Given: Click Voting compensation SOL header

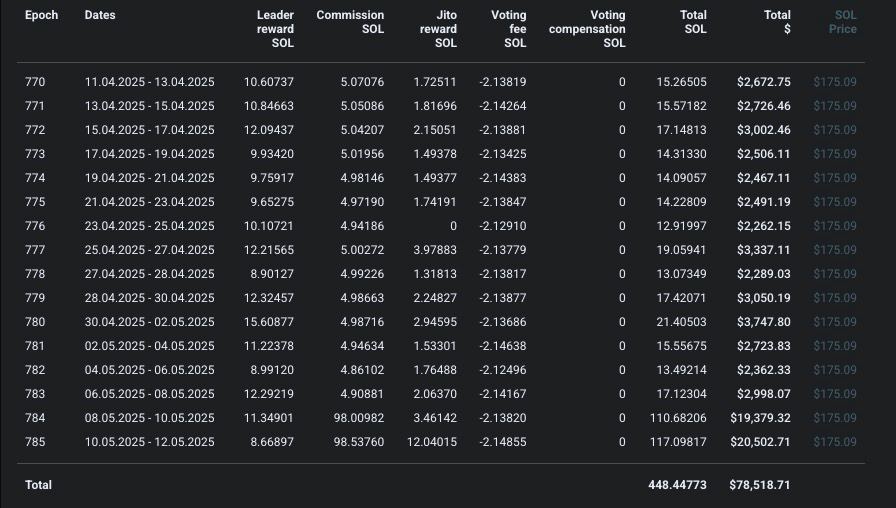Looking at the screenshot, I should tap(587, 29).
